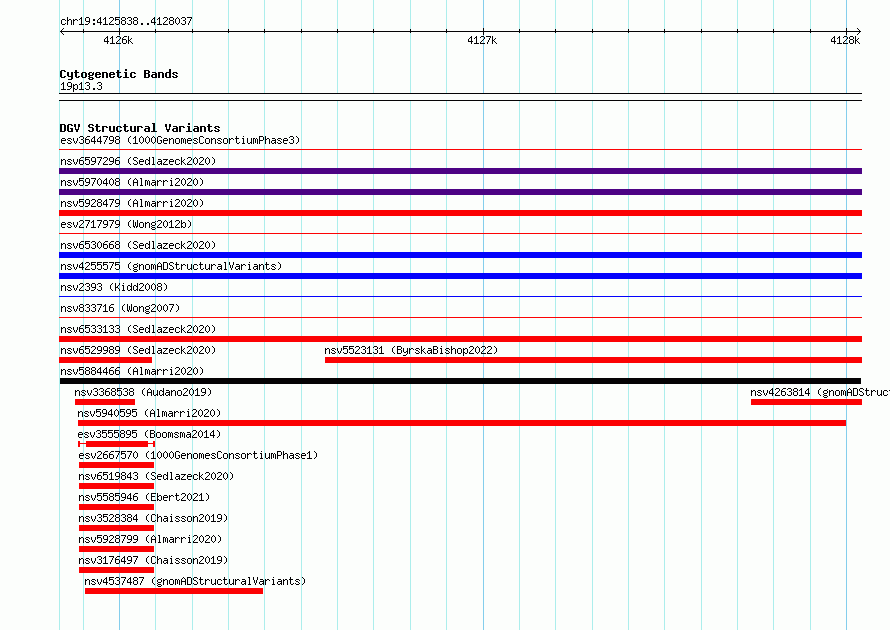
Task: Select the nsv3368538 short red bar
Action: [105, 402]
